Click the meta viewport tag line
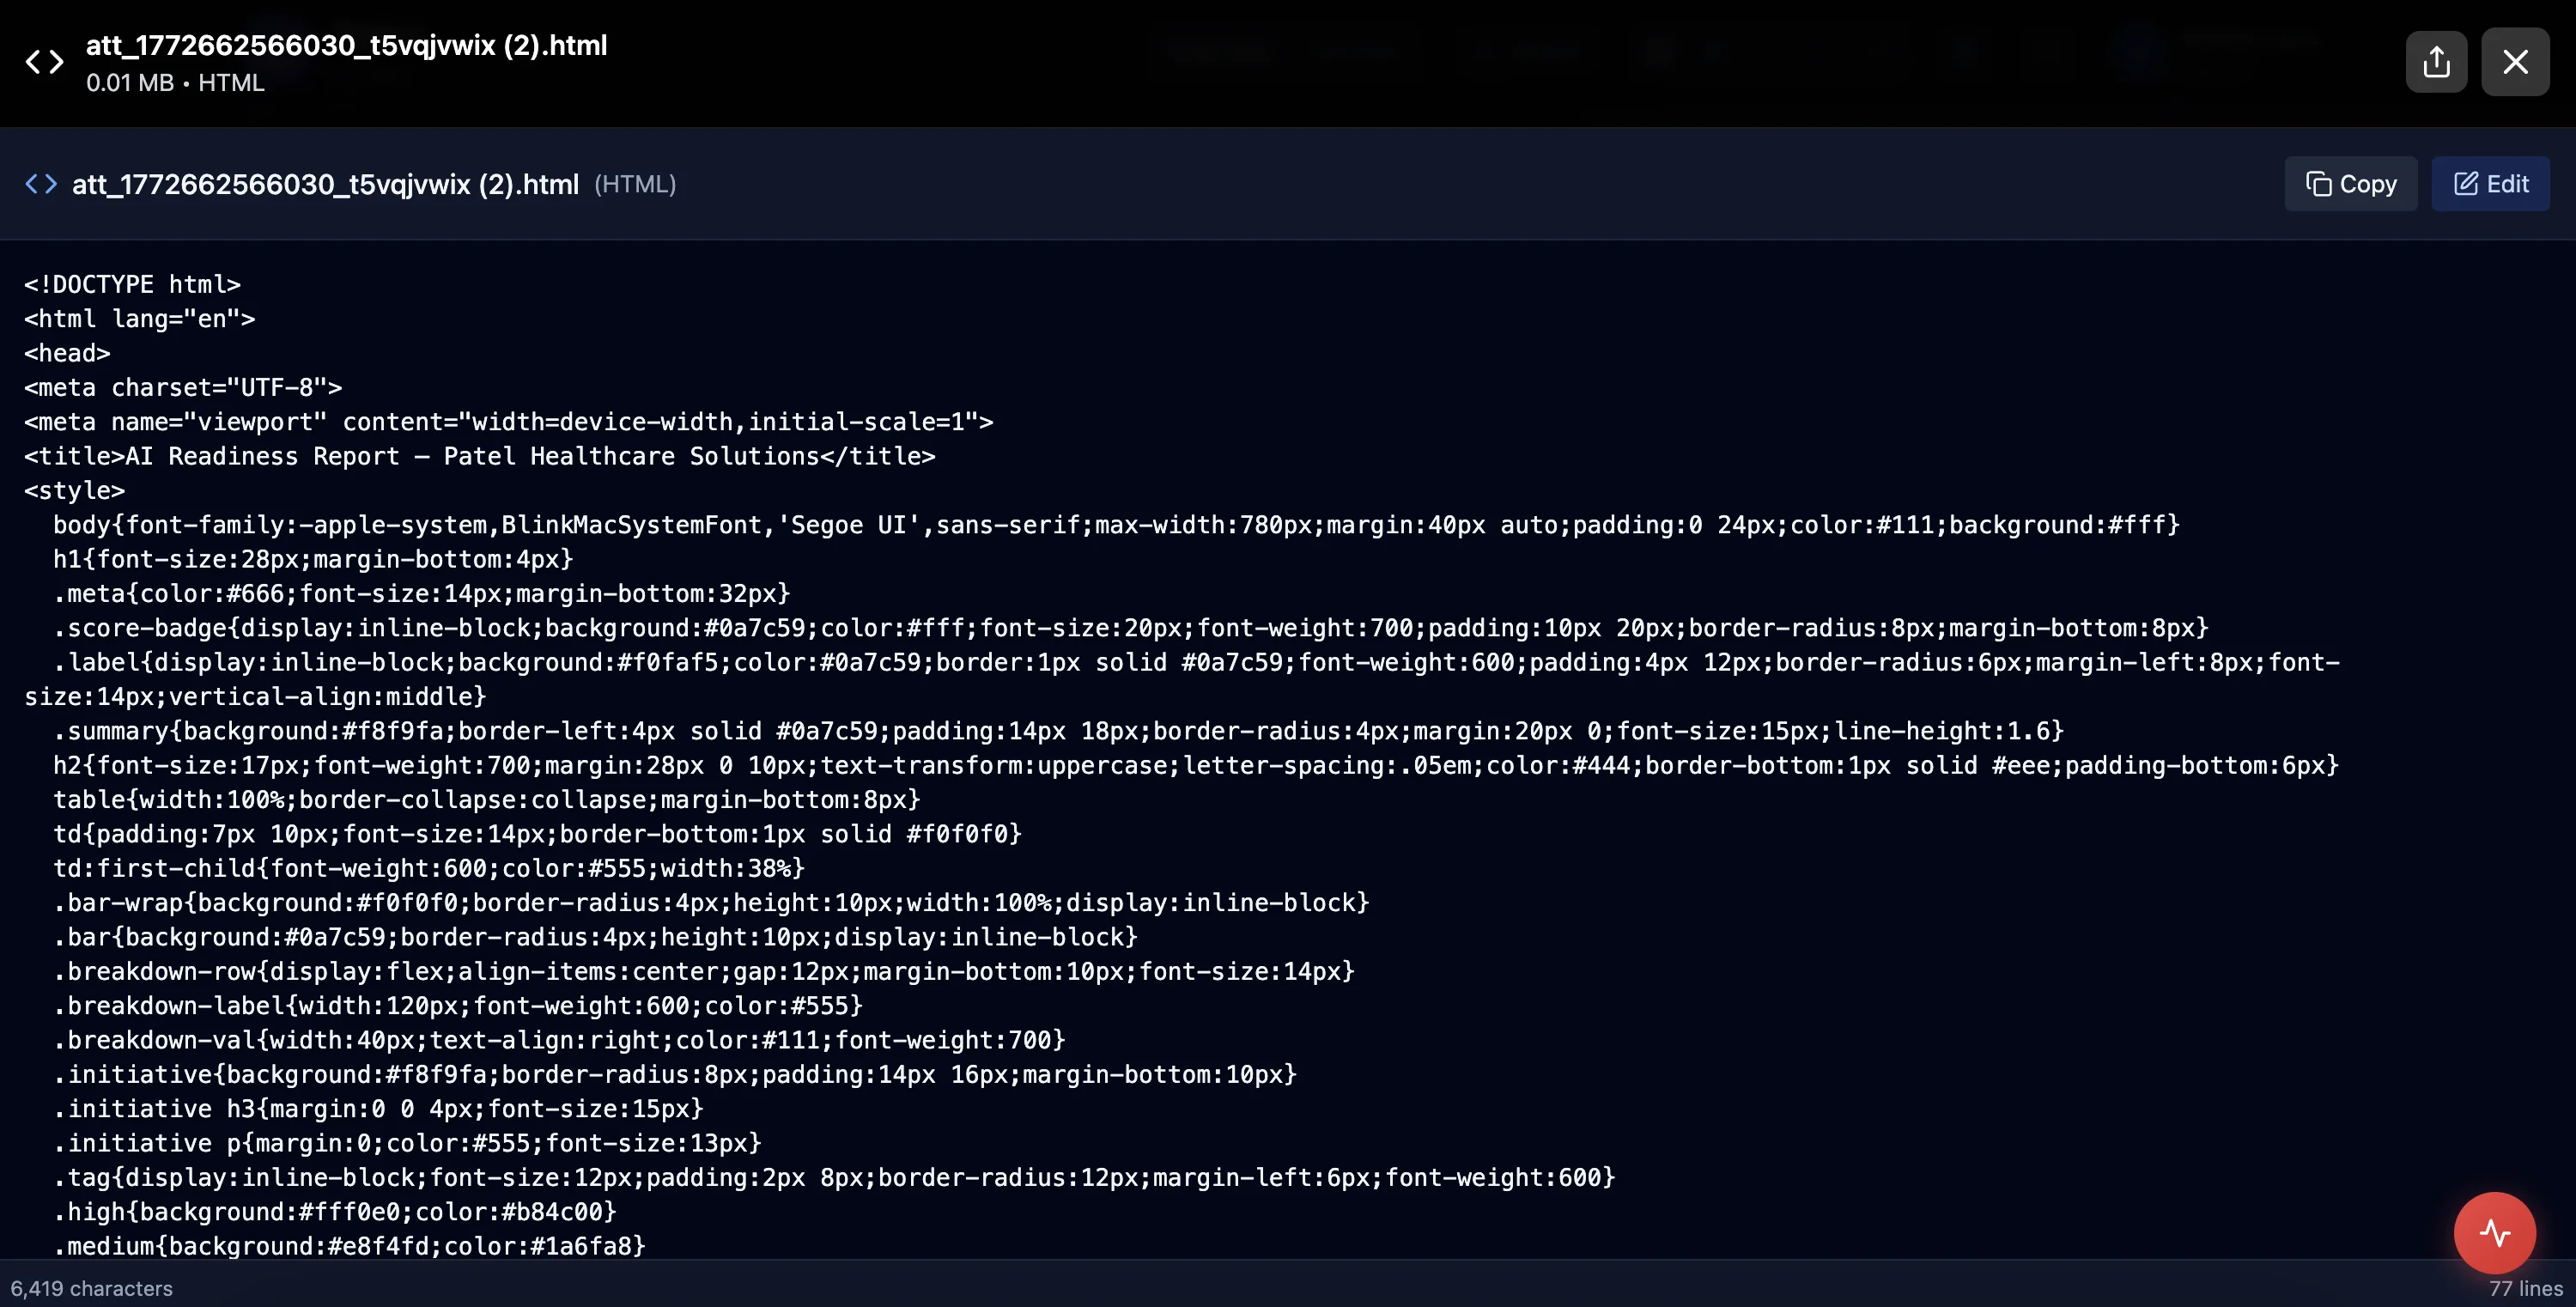This screenshot has height=1307, width=2576. pos(508,422)
